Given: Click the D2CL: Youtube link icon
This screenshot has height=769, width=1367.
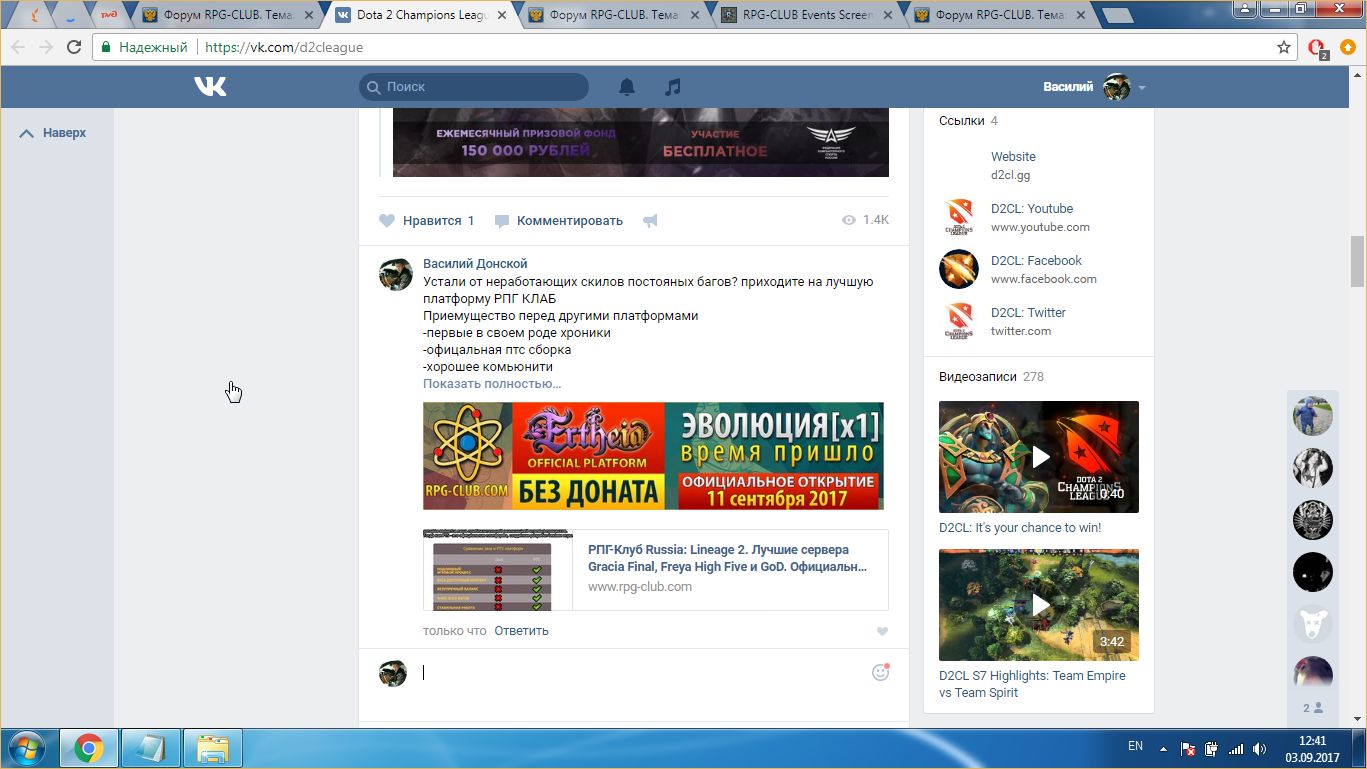Looking at the screenshot, I should 959,217.
